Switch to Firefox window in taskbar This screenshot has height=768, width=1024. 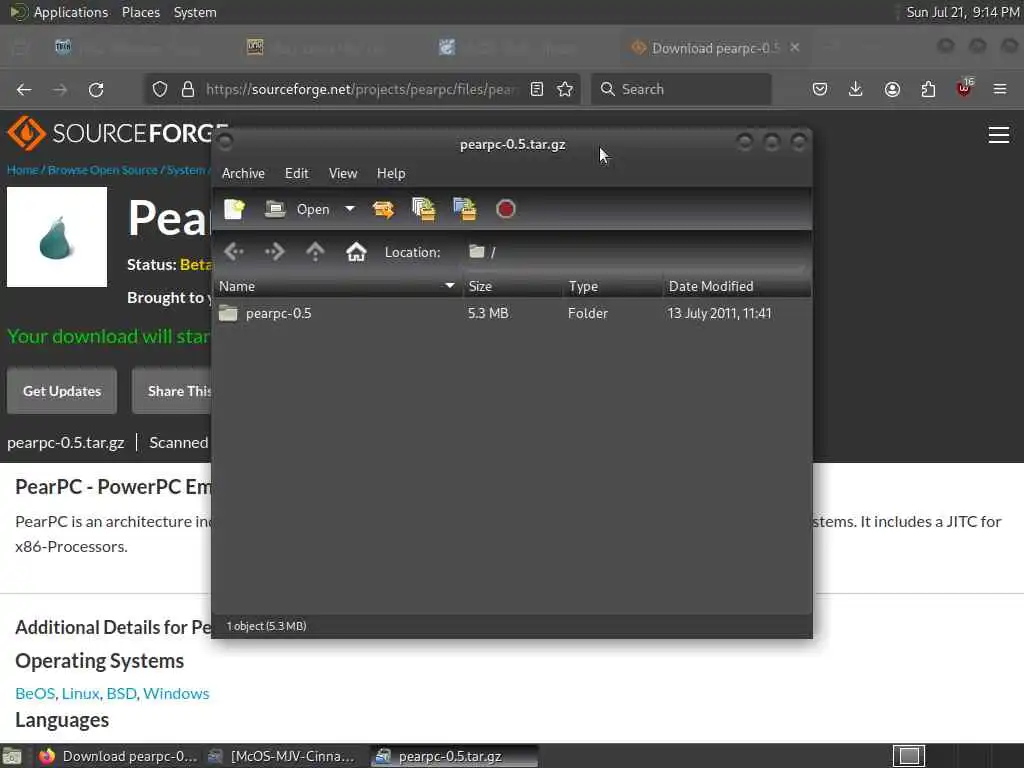tap(118, 756)
